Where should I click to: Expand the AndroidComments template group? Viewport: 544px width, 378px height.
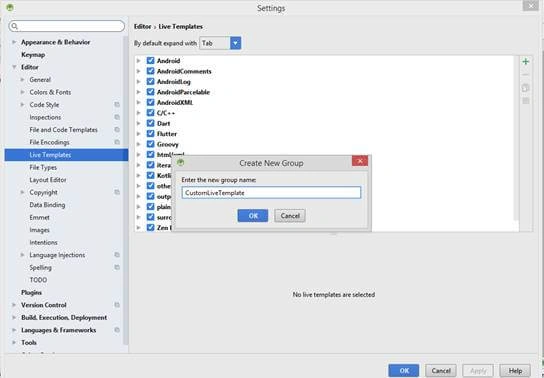tap(138, 71)
